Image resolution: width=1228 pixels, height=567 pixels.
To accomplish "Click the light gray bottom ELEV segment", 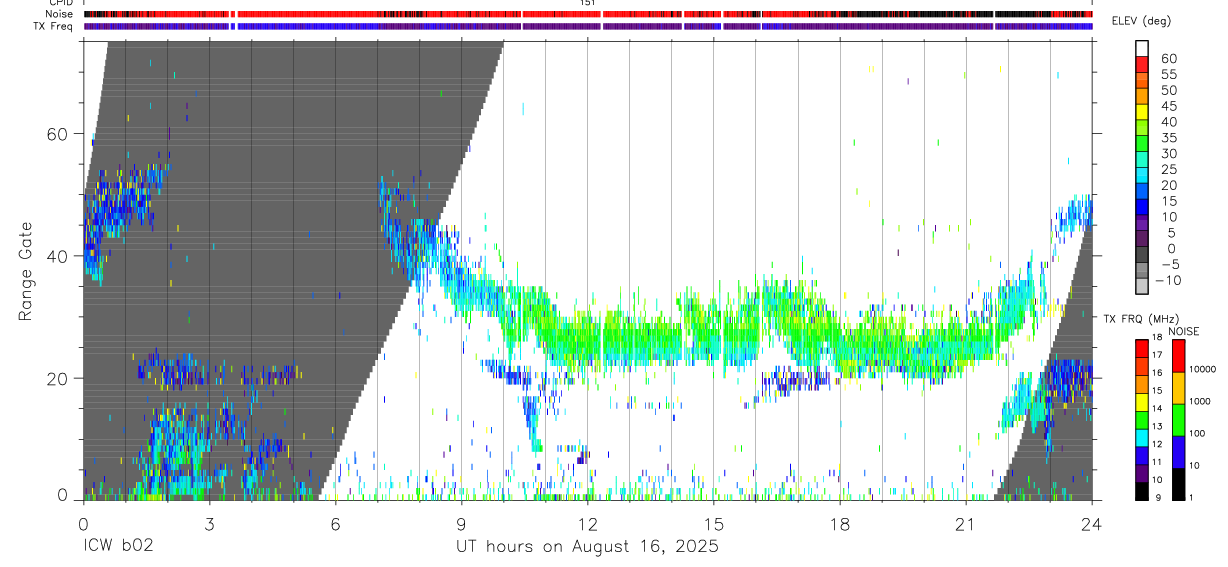I will [x=1141, y=287].
